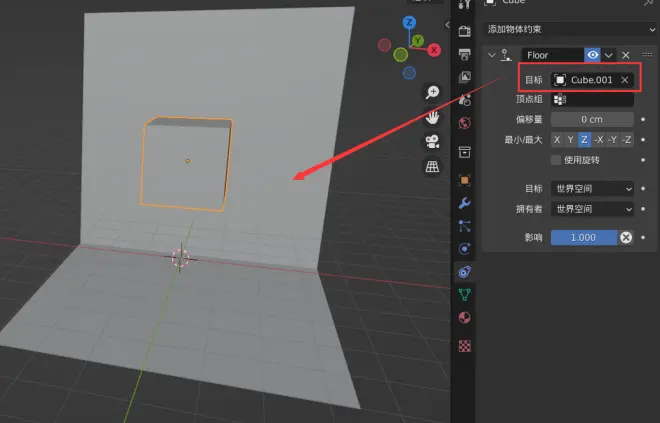The height and width of the screenshot is (423, 660).
Task: Open the Object properties tab
Action: pos(464,180)
